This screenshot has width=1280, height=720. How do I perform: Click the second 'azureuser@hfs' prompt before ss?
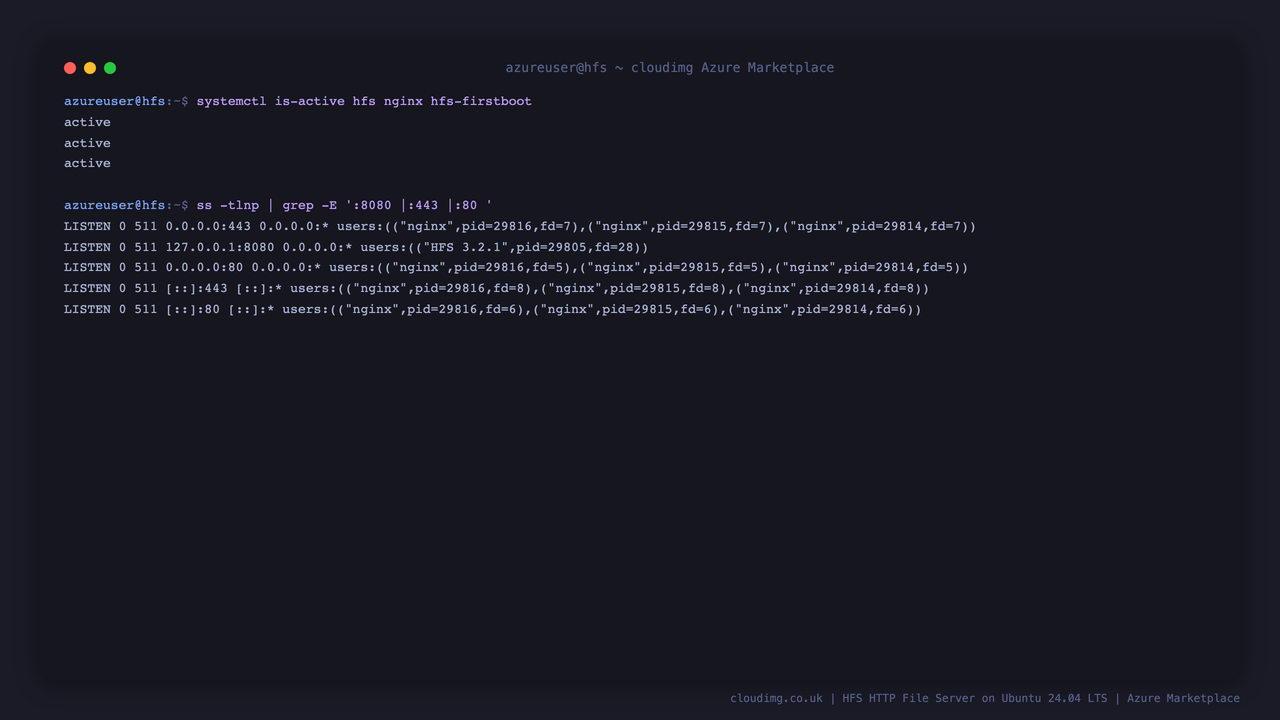pyautogui.click(x=115, y=205)
